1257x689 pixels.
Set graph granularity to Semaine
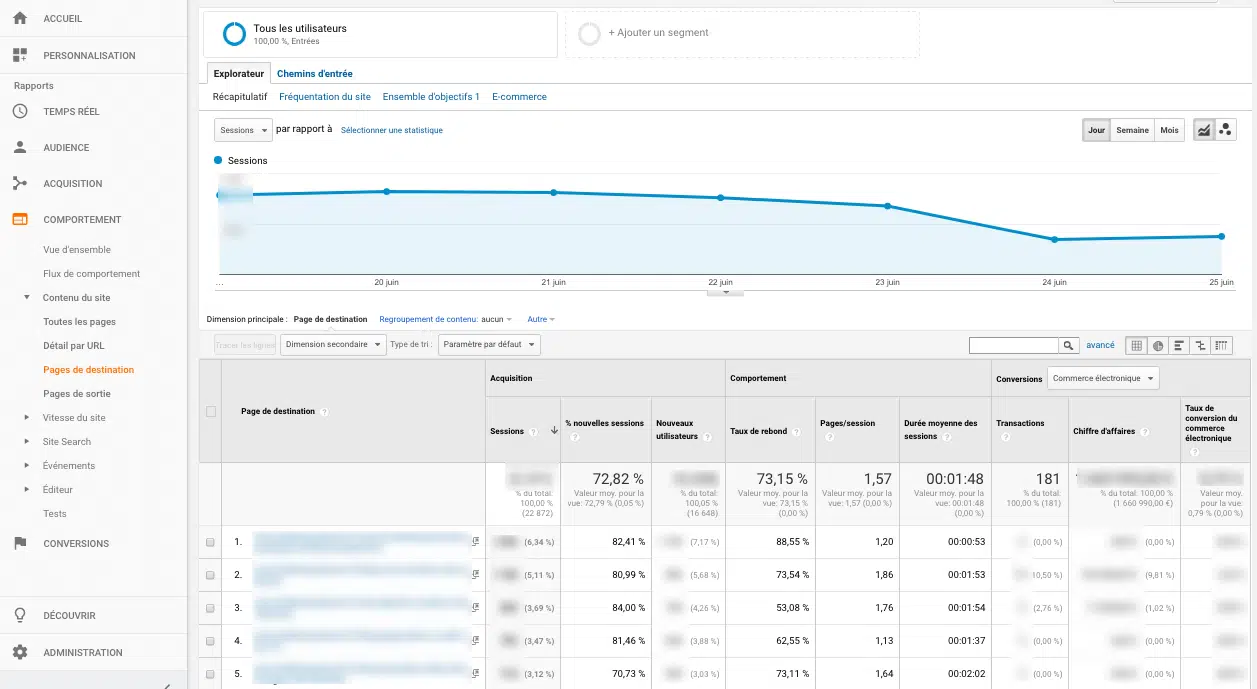[1132, 130]
